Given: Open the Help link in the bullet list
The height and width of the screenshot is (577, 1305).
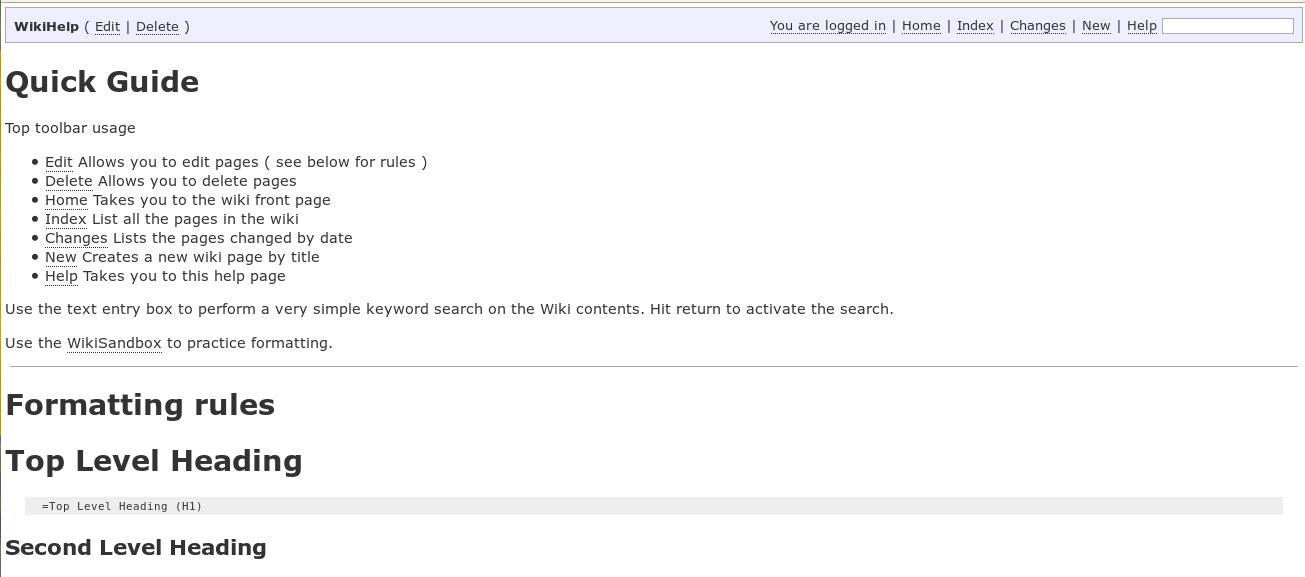Looking at the screenshot, I should point(60,276).
